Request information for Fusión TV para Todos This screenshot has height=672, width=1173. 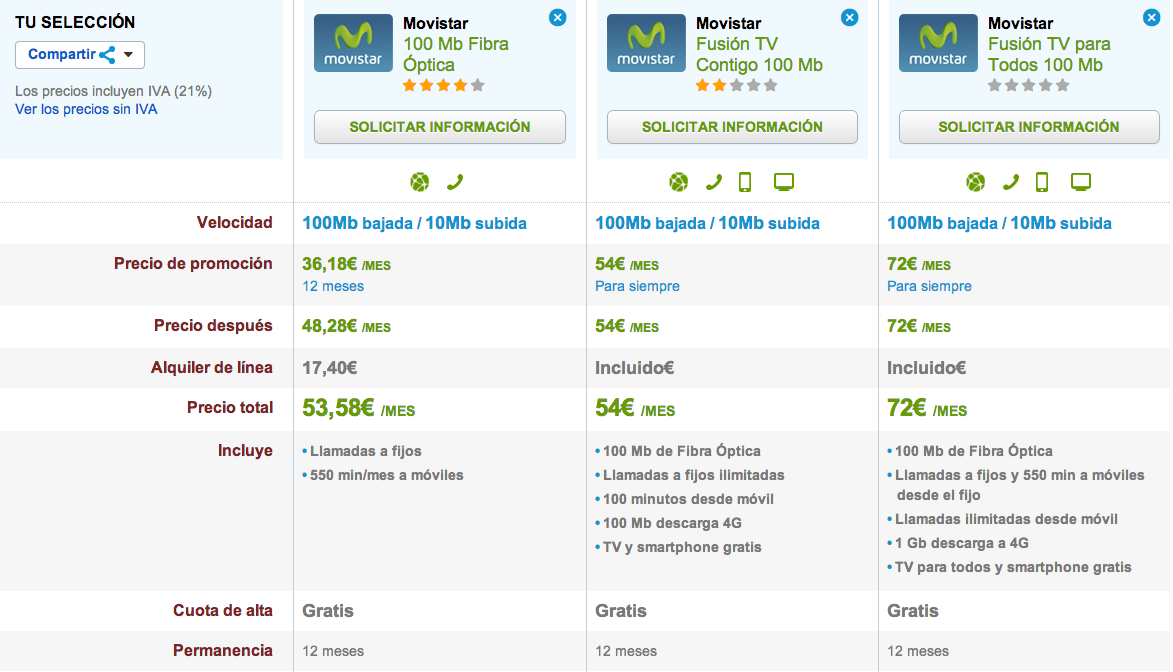point(1029,127)
